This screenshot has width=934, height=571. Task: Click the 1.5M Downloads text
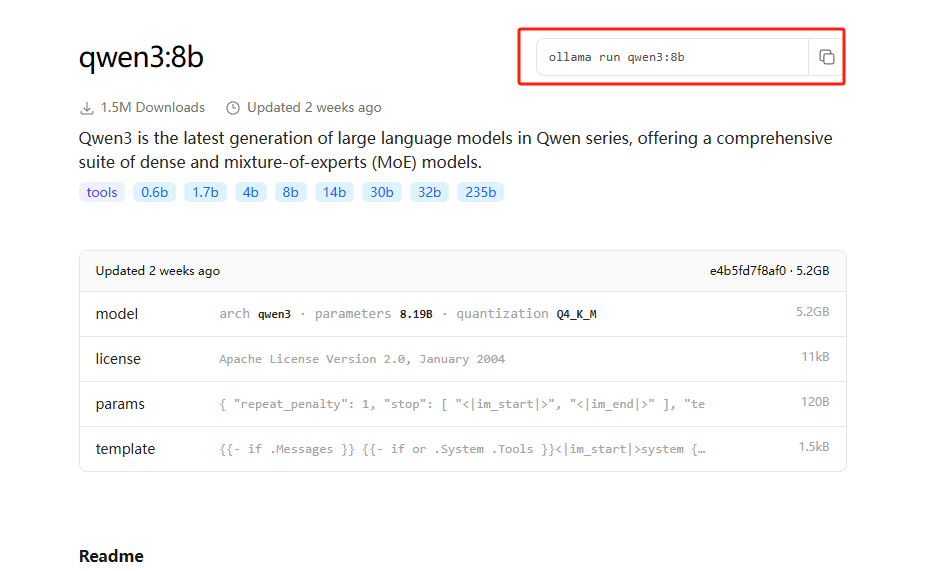coord(152,108)
